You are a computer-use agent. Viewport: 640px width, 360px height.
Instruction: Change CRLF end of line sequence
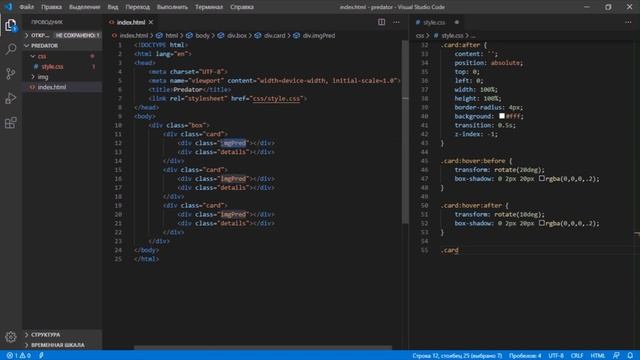point(577,356)
